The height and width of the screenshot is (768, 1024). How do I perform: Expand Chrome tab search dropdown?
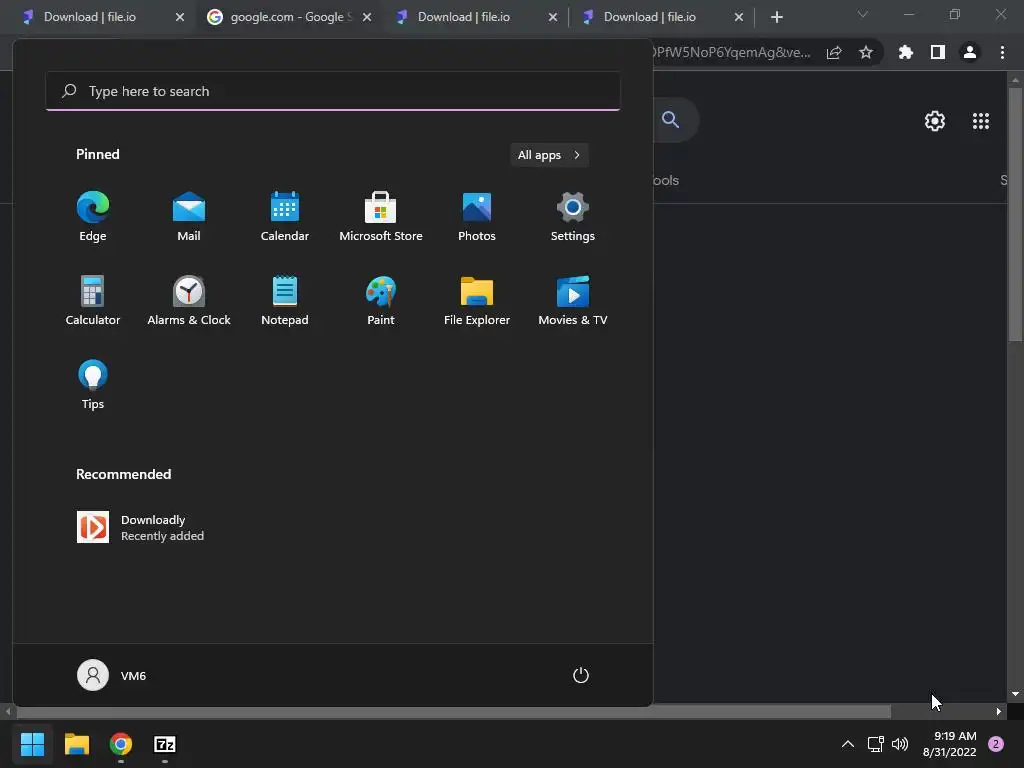[x=863, y=14]
